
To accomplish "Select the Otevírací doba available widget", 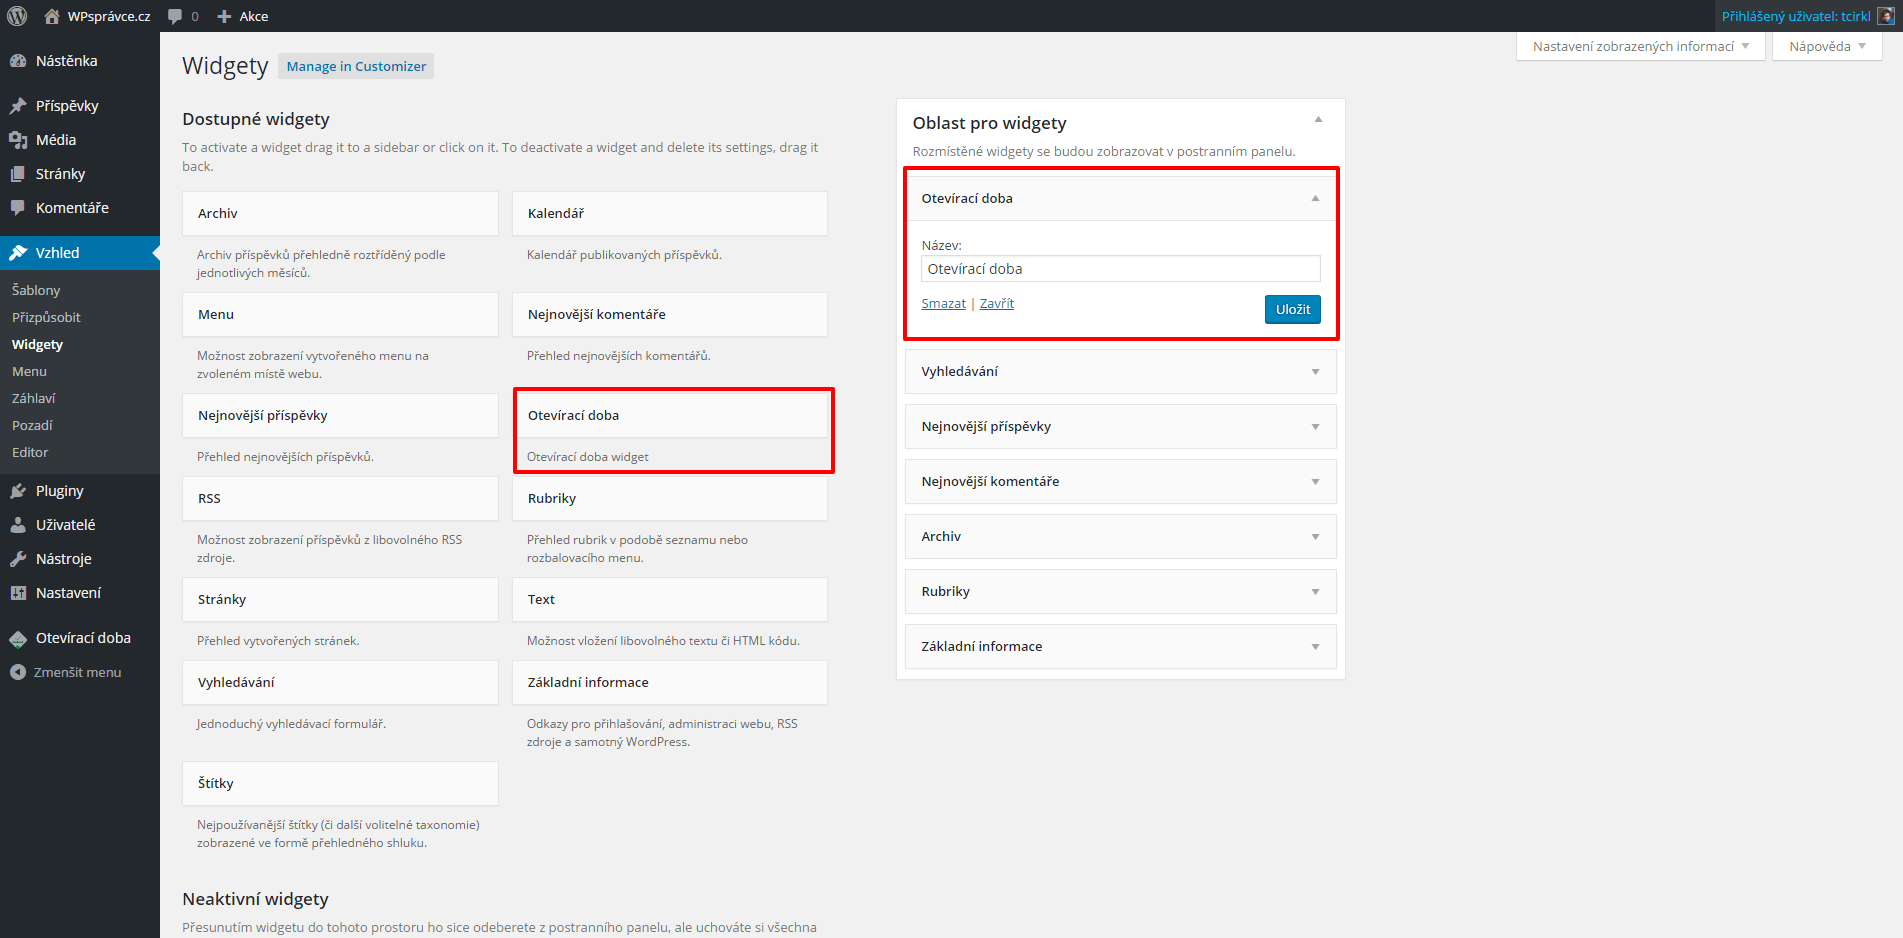I will (670, 416).
